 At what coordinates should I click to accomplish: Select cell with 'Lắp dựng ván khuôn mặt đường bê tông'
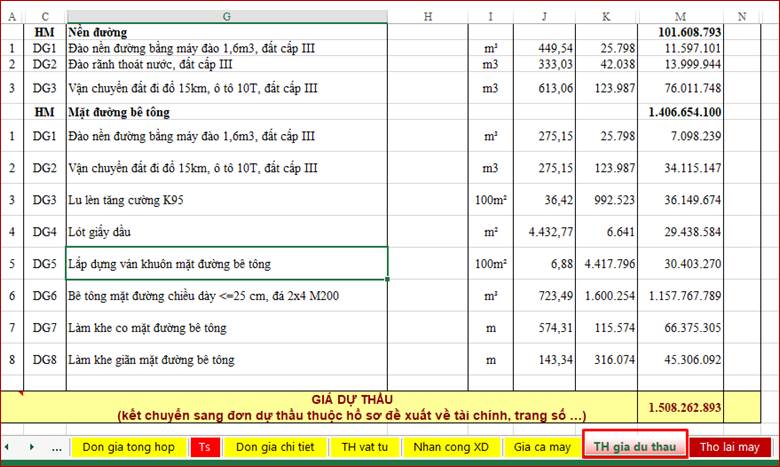(226, 264)
